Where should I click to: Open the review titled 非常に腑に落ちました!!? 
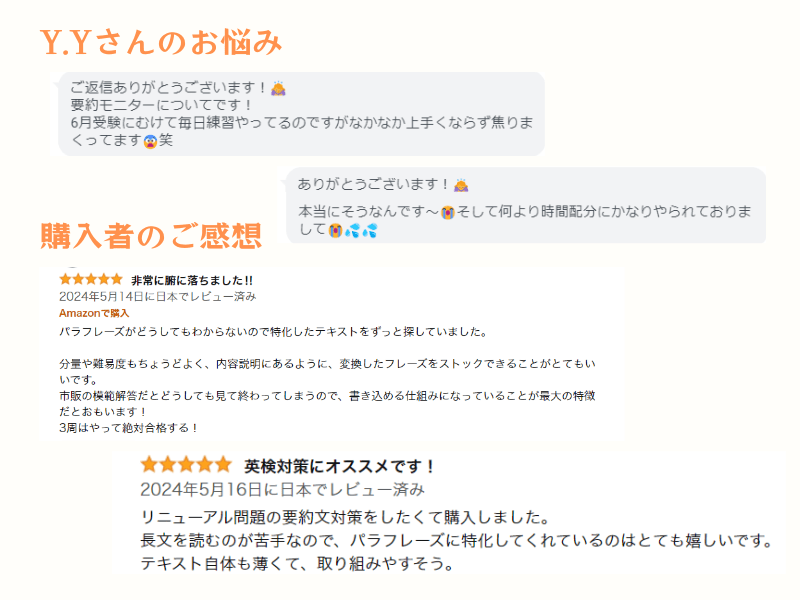[192, 281]
